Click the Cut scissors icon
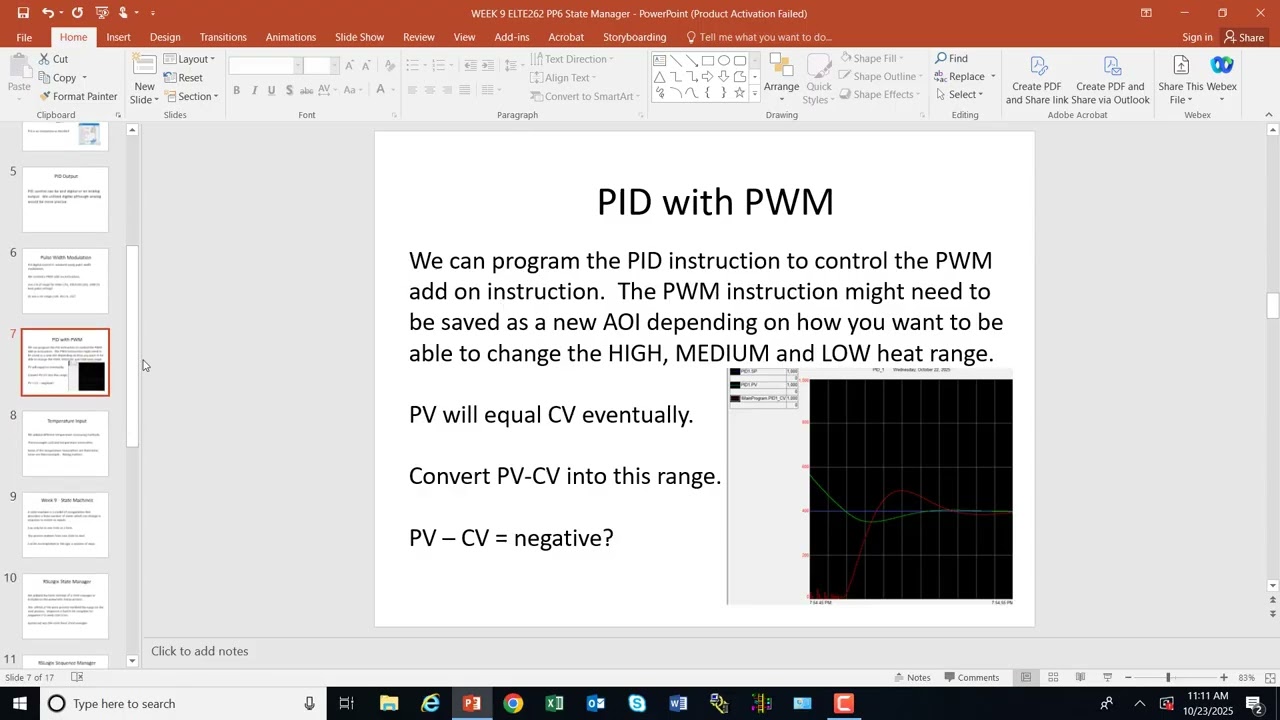1280x720 pixels. [45, 59]
